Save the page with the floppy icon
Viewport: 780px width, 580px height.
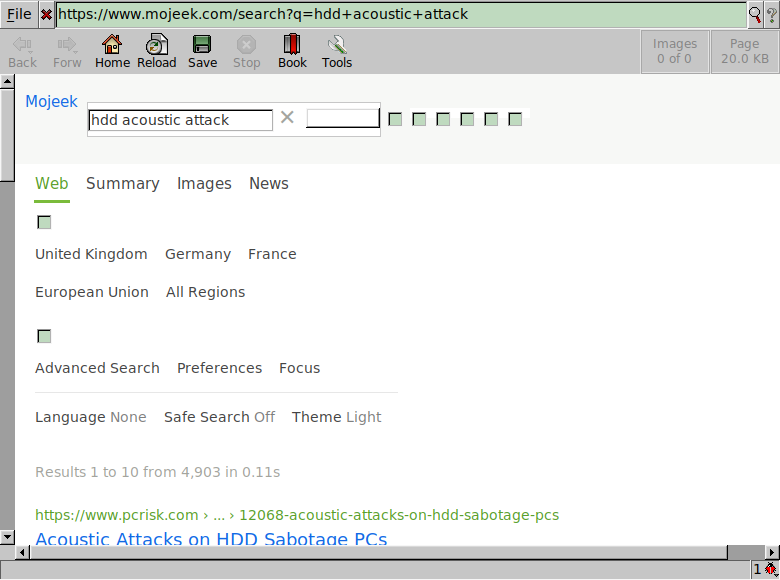click(x=202, y=52)
